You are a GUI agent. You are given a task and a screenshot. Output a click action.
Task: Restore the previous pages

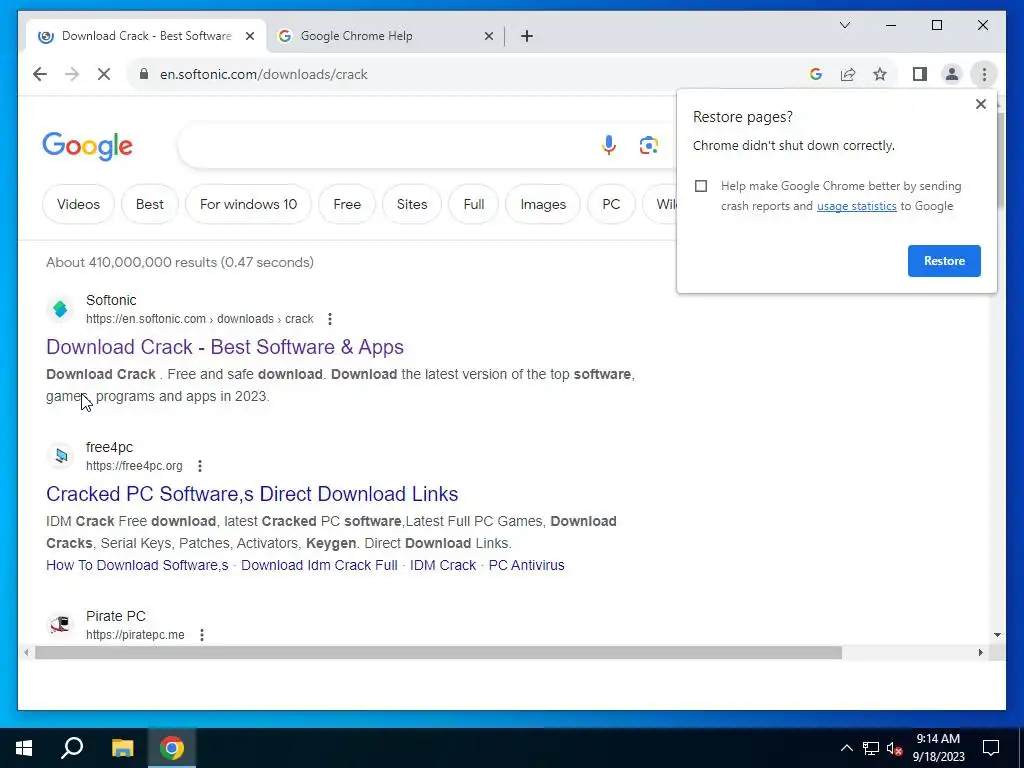[944, 261]
